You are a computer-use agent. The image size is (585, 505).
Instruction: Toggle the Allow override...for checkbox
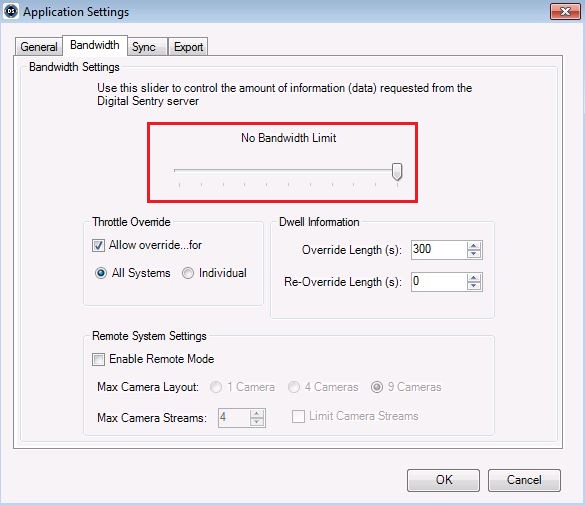(98, 245)
